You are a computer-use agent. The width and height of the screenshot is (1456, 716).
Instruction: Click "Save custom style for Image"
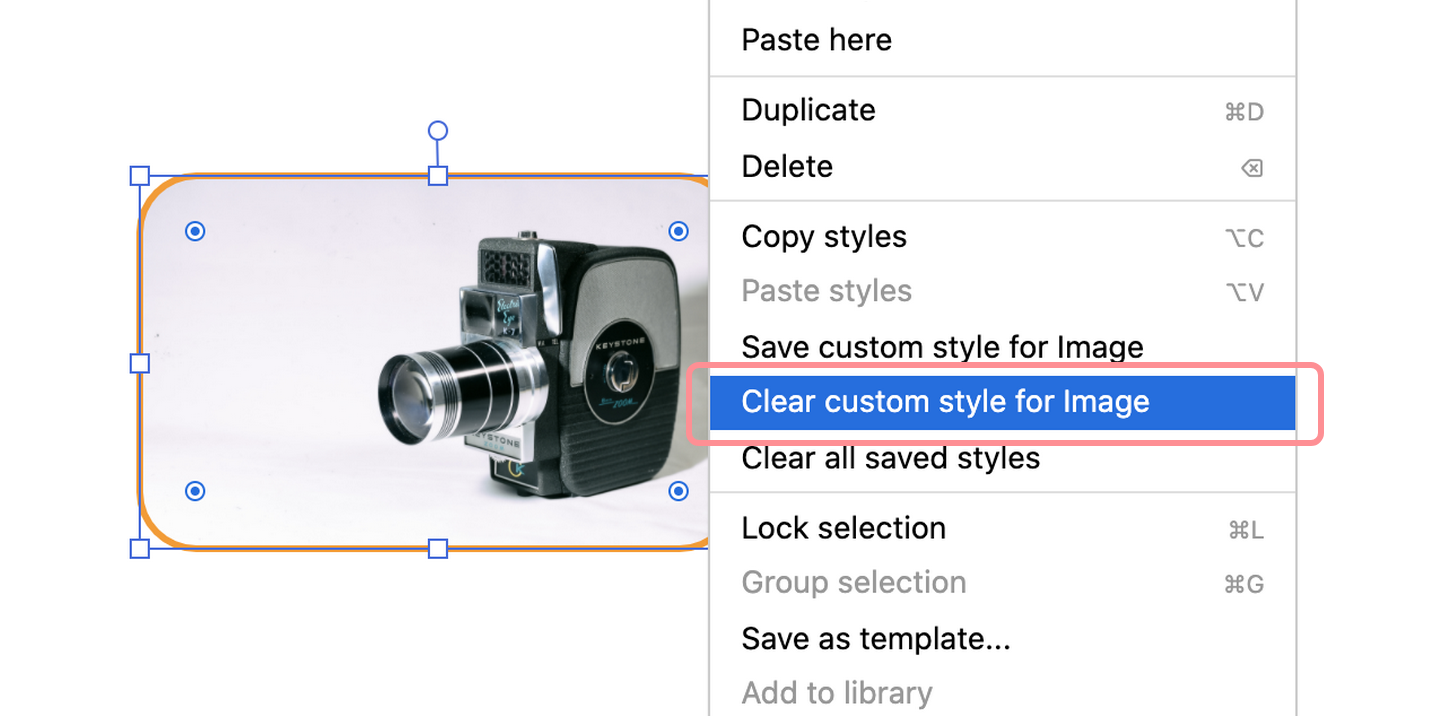942,347
